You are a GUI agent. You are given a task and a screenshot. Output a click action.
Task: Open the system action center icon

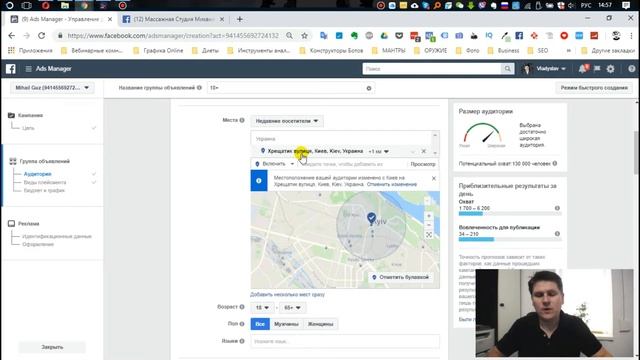tap(626, 5)
